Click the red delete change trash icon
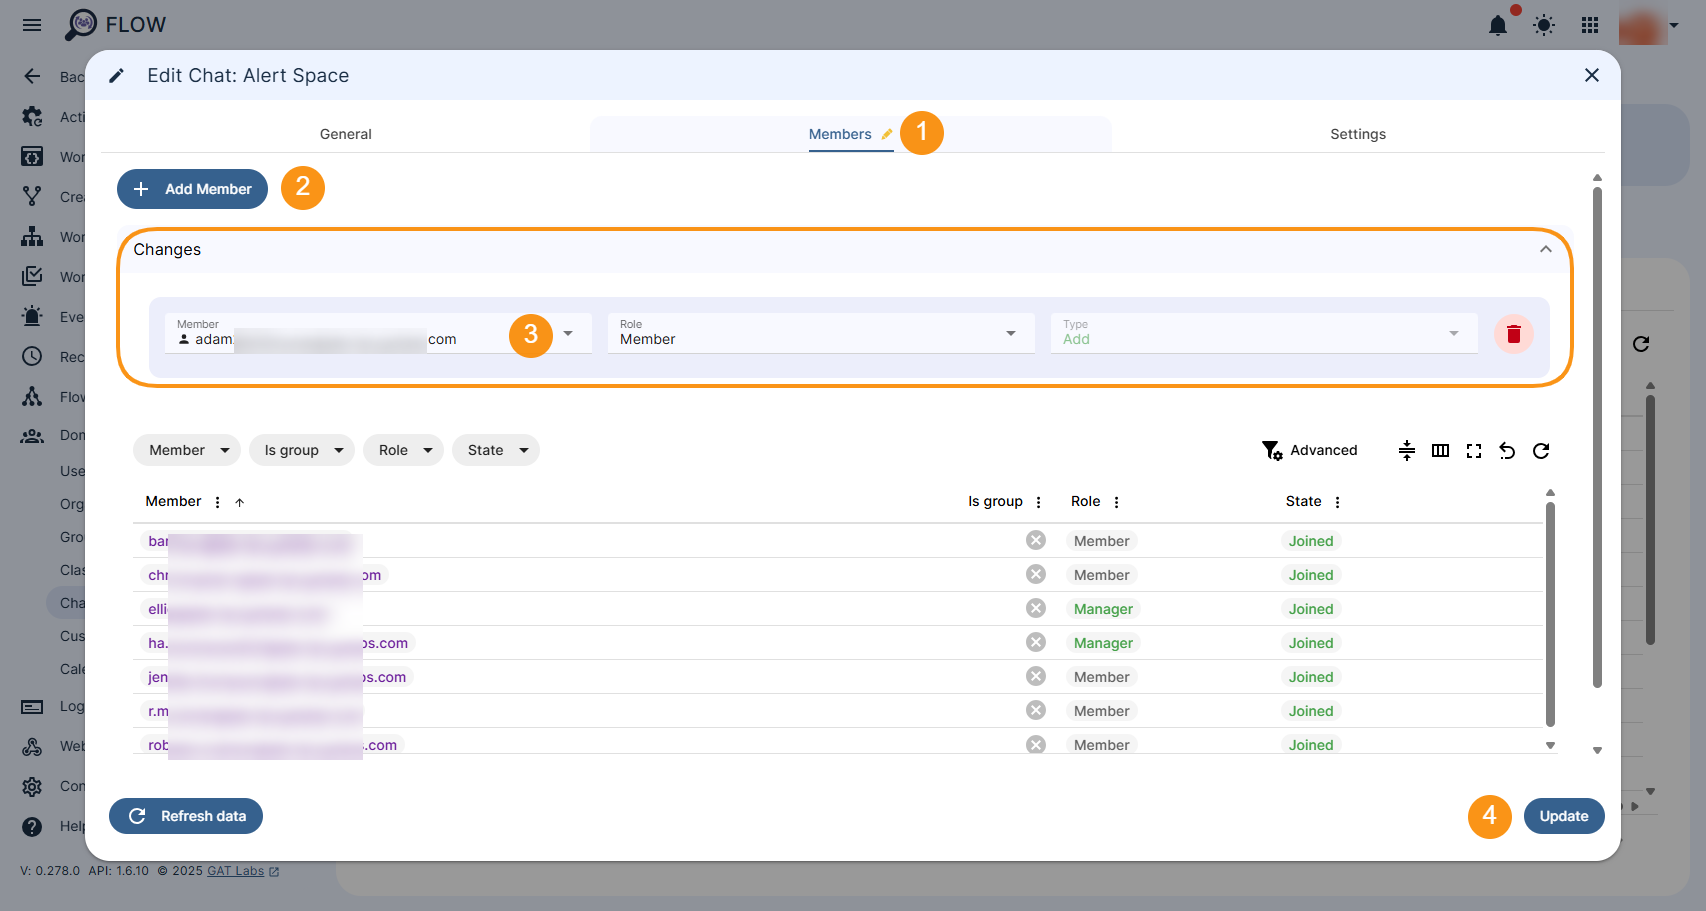The height and width of the screenshot is (911, 1706). pyautogui.click(x=1513, y=334)
